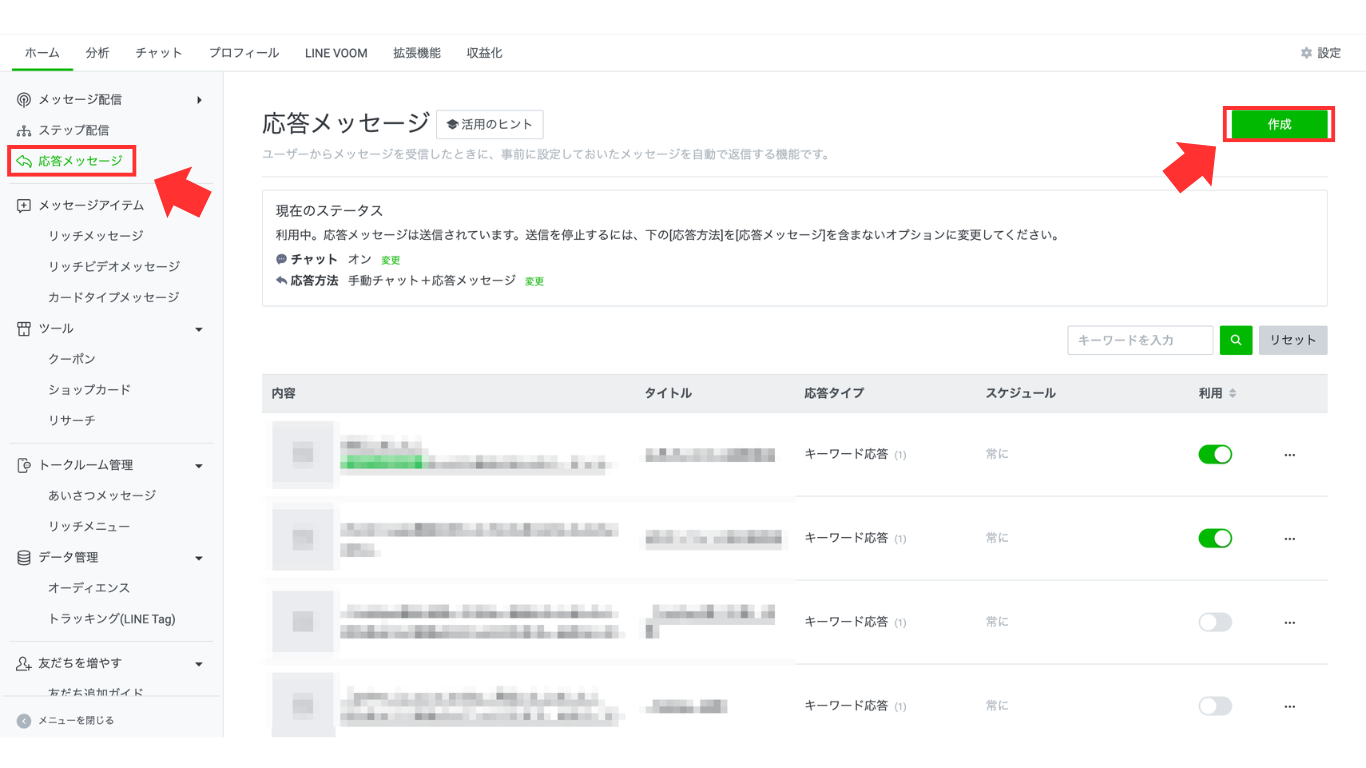The height and width of the screenshot is (768, 1366).
Task: Click メニューを閉じる text at sidebar bottom
Action: point(76,720)
